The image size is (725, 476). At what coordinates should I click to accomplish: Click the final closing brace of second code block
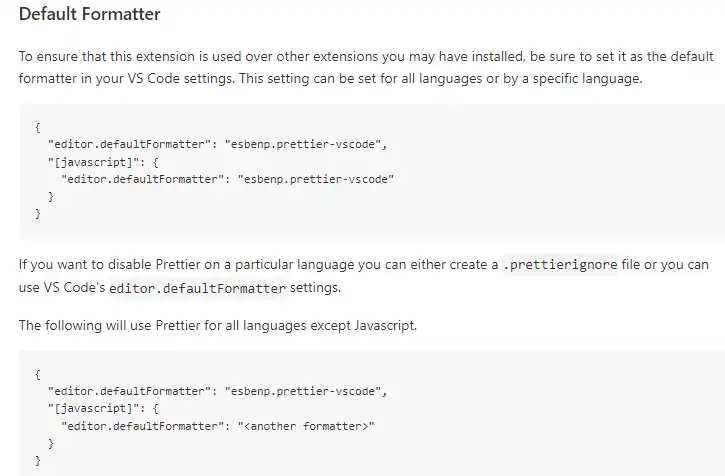click(37, 461)
